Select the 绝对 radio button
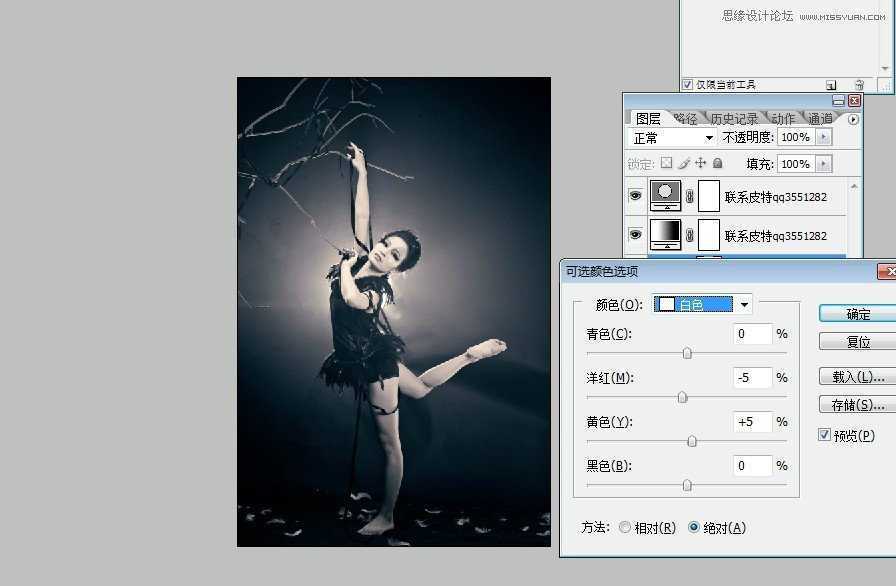The image size is (896, 586). pos(693,527)
